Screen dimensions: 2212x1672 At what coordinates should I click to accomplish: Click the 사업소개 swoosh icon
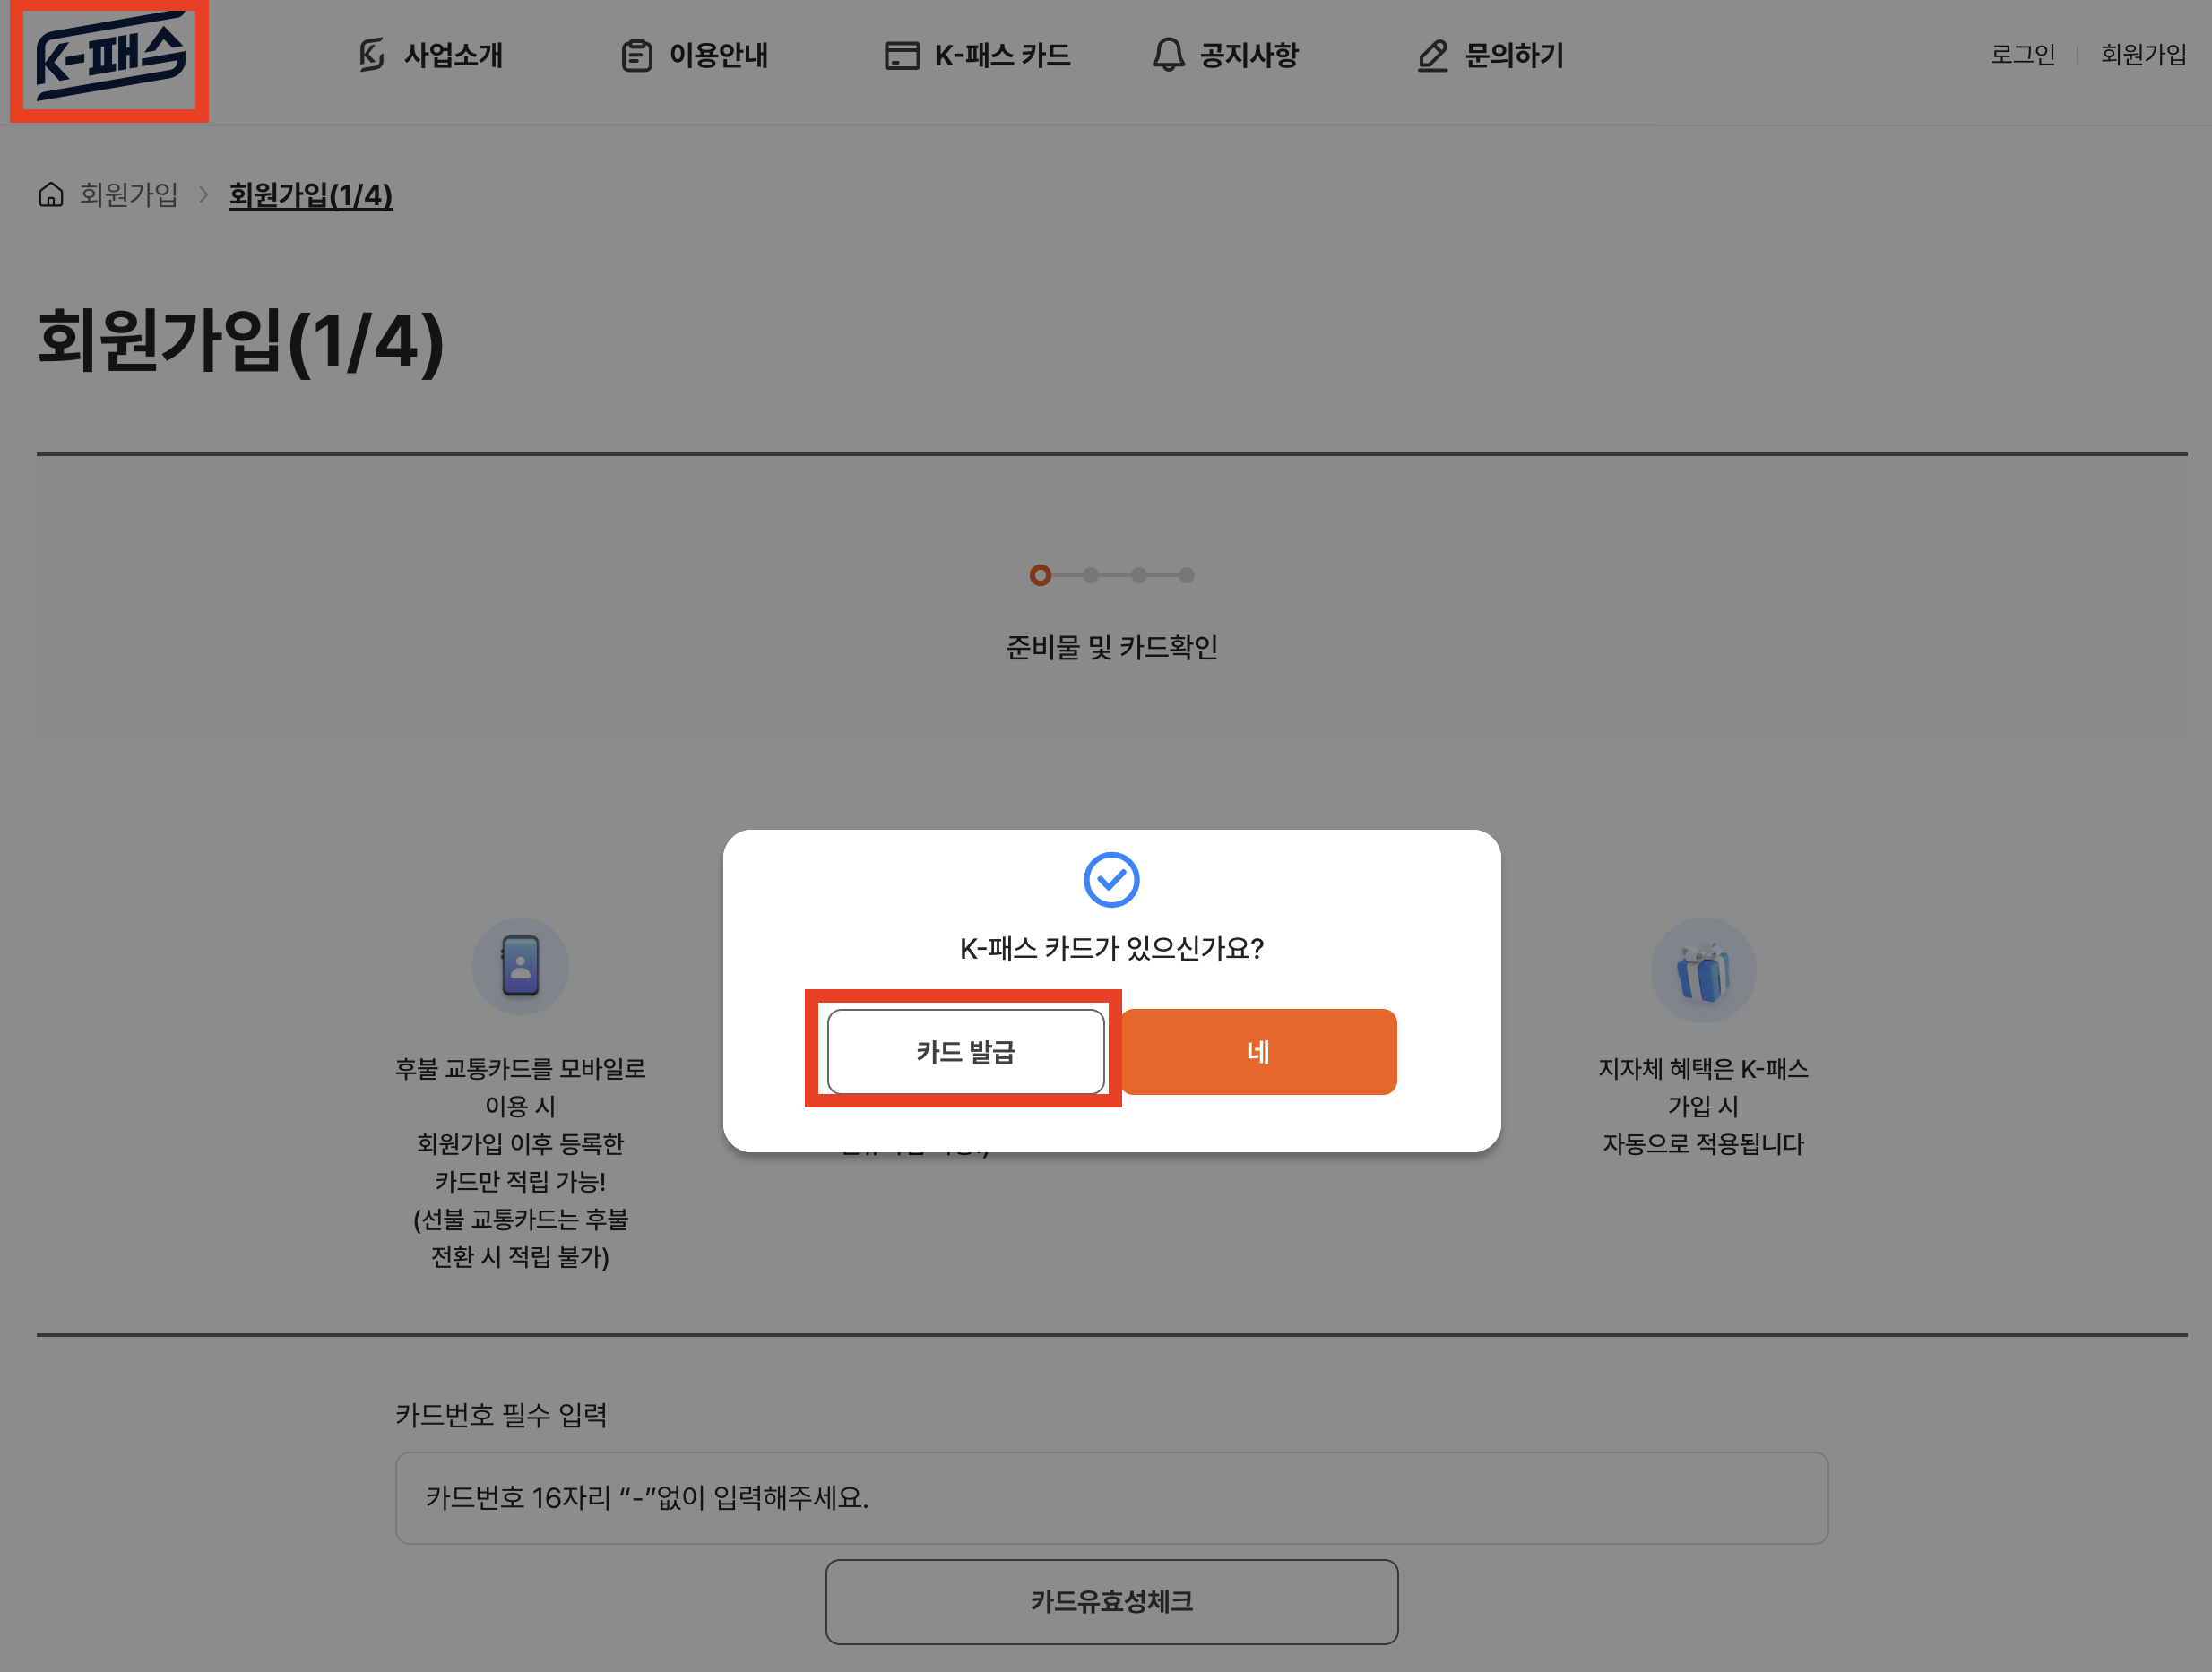(371, 55)
